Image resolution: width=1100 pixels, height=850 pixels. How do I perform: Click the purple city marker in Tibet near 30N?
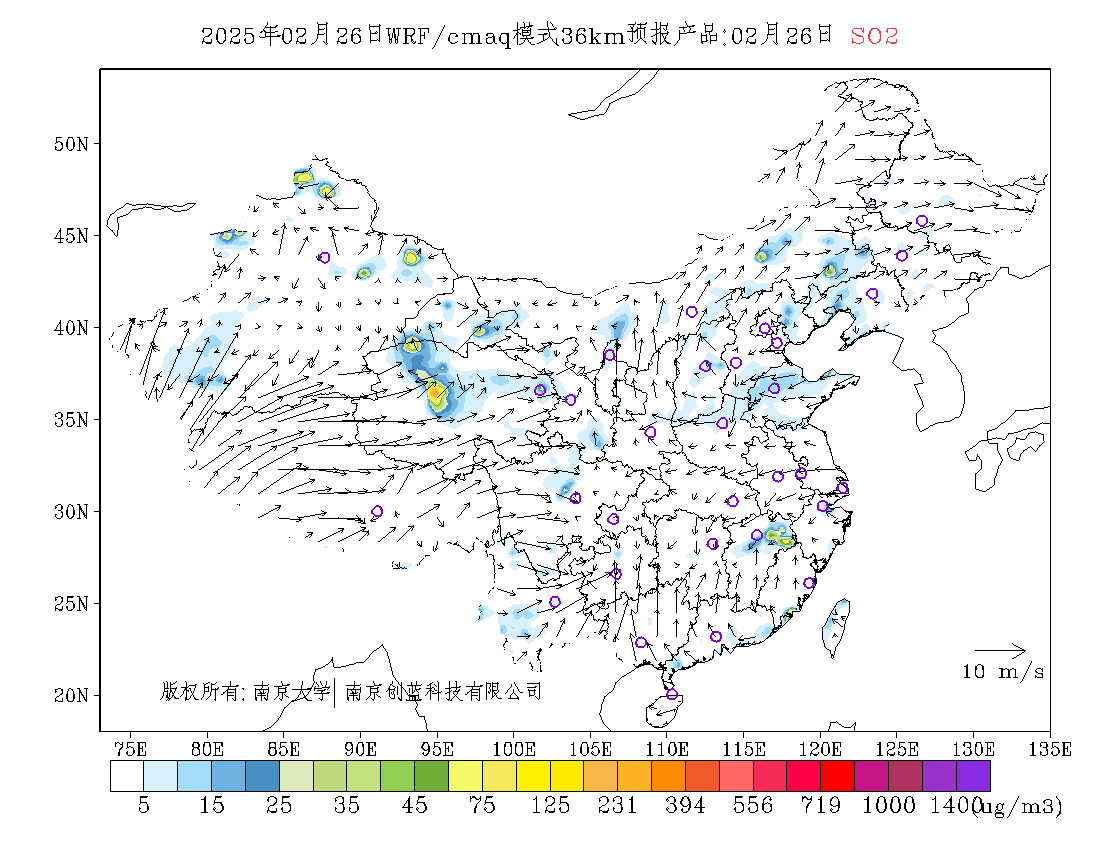[x=377, y=512]
